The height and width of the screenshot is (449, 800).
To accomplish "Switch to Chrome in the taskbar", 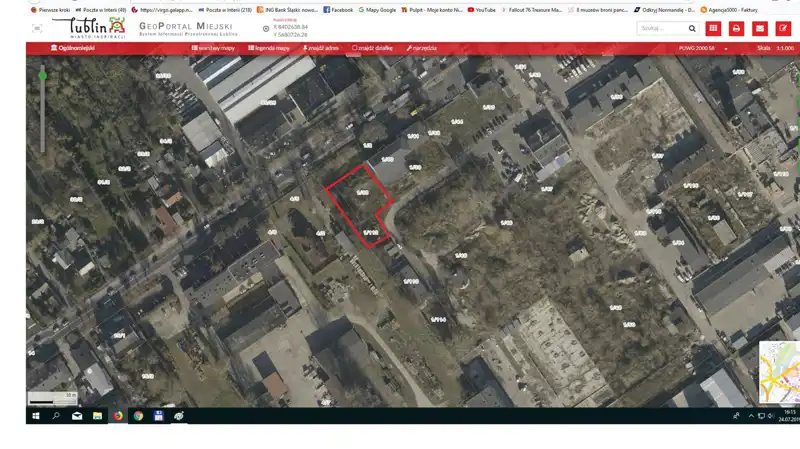I will (138, 416).
